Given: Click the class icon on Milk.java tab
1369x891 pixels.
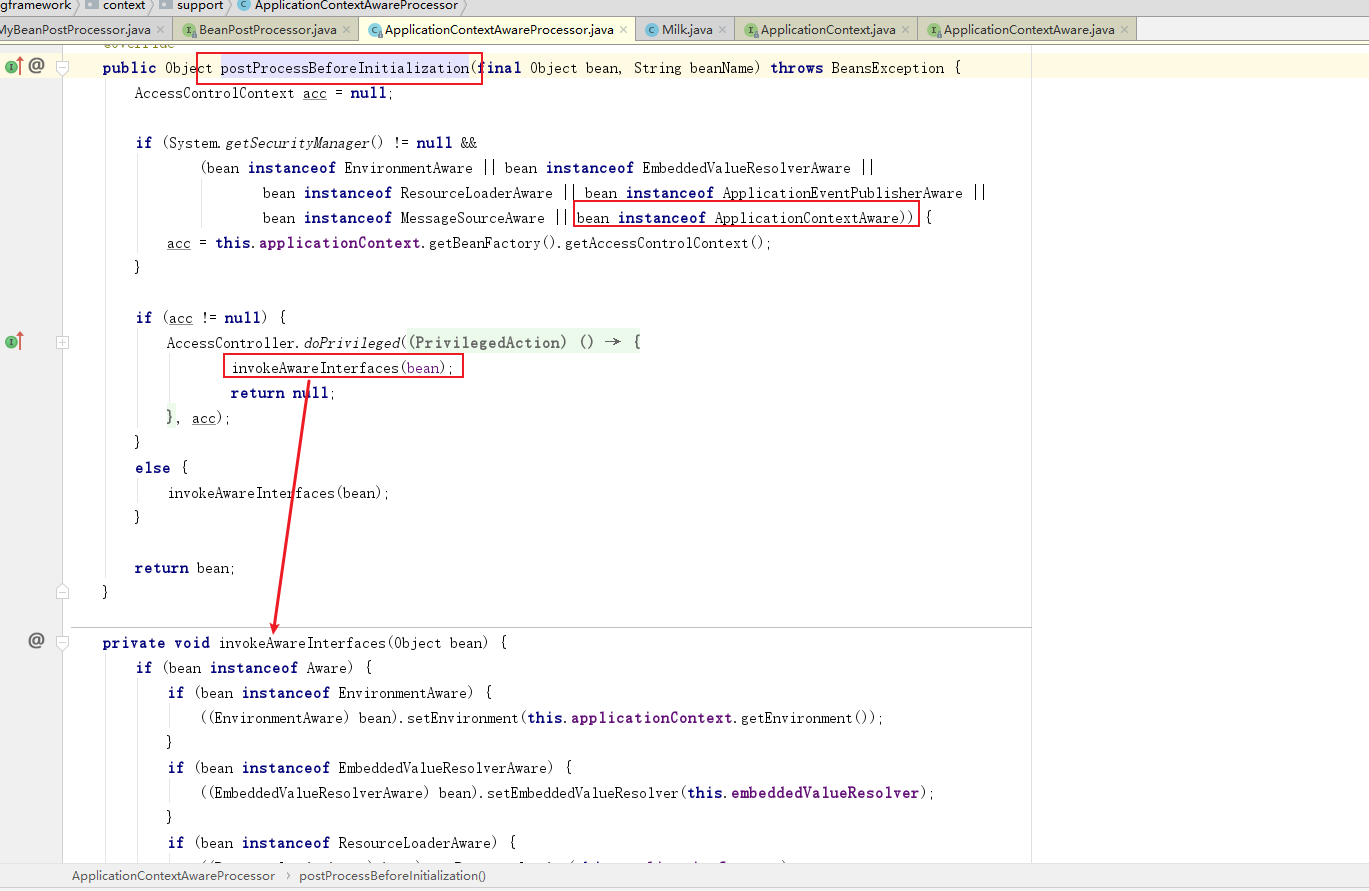Looking at the screenshot, I should 652,31.
